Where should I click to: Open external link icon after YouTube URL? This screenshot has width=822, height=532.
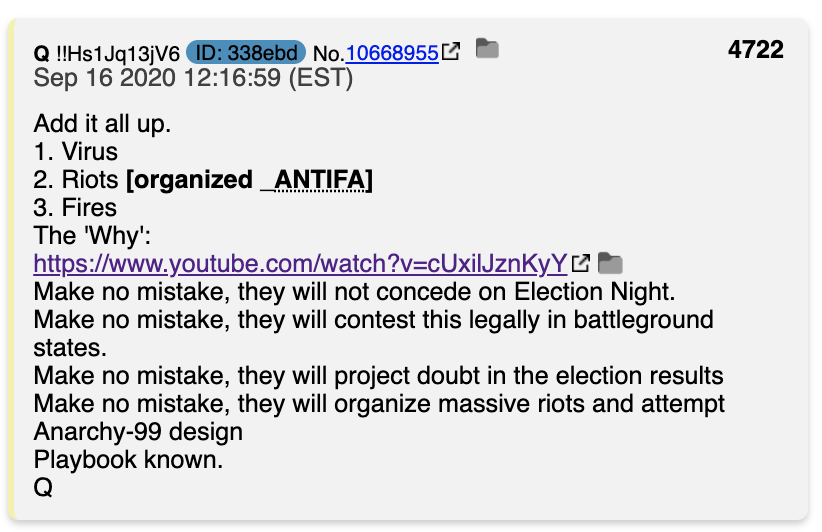point(581,263)
